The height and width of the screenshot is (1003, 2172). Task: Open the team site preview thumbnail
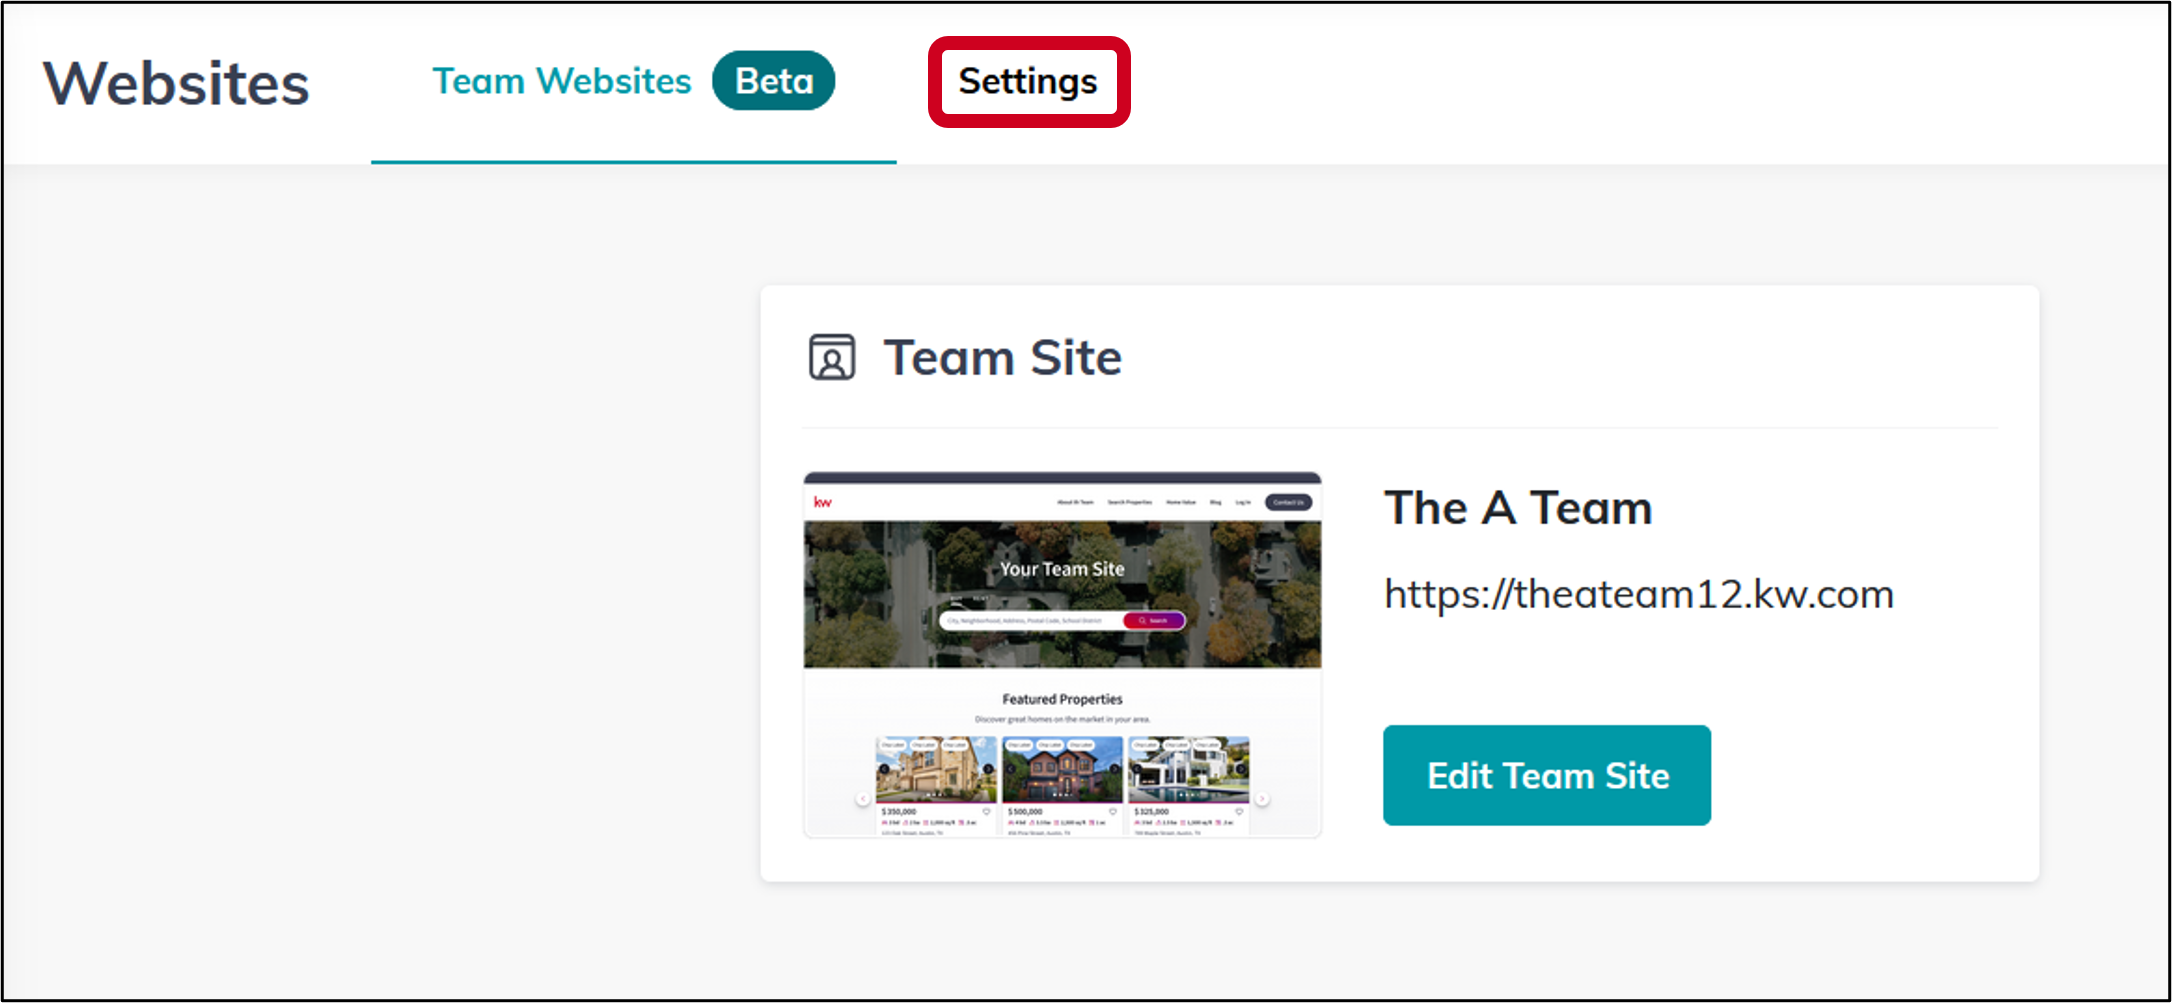(x=1062, y=654)
